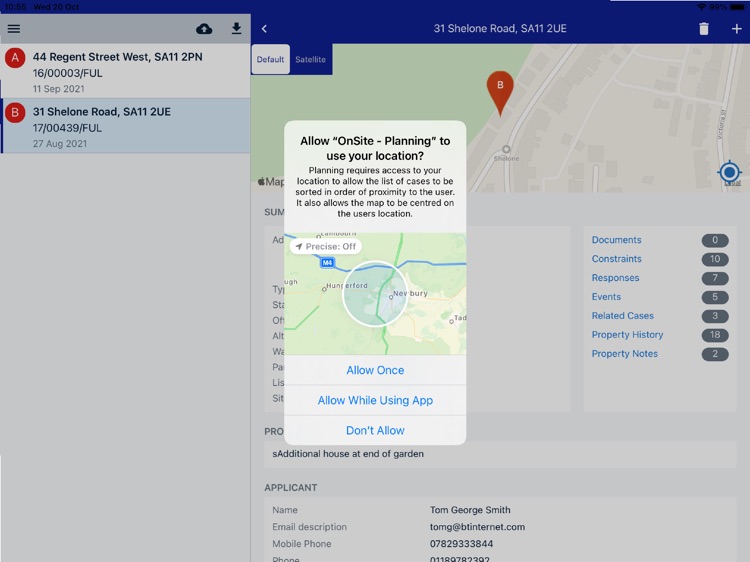The image size is (750, 562).
Task: Tap the Property Notes badge 2
Action: point(715,354)
